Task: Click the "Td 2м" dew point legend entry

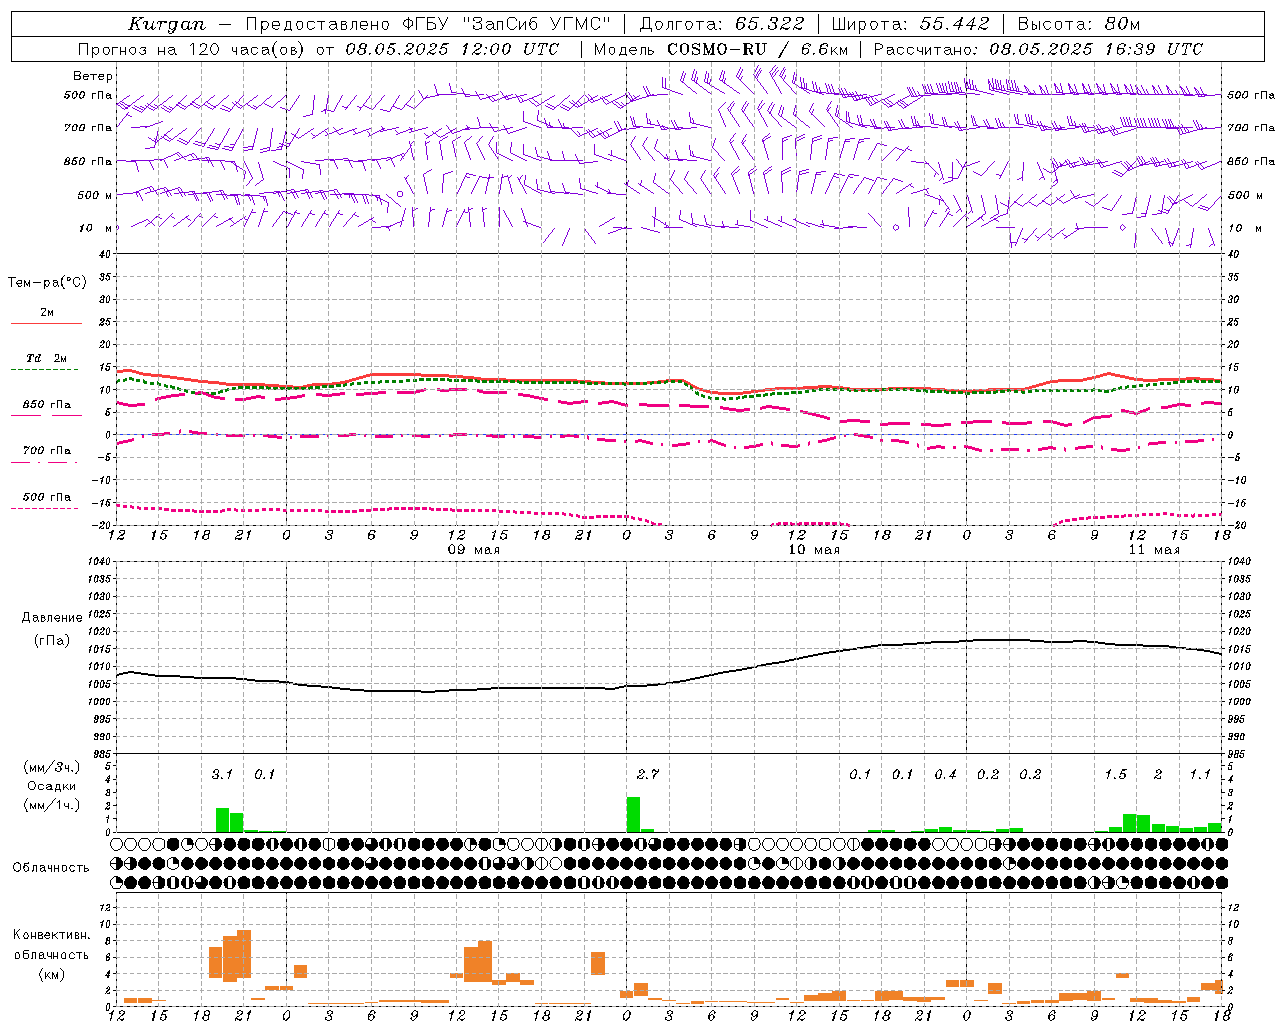Action: click(47, 358)
